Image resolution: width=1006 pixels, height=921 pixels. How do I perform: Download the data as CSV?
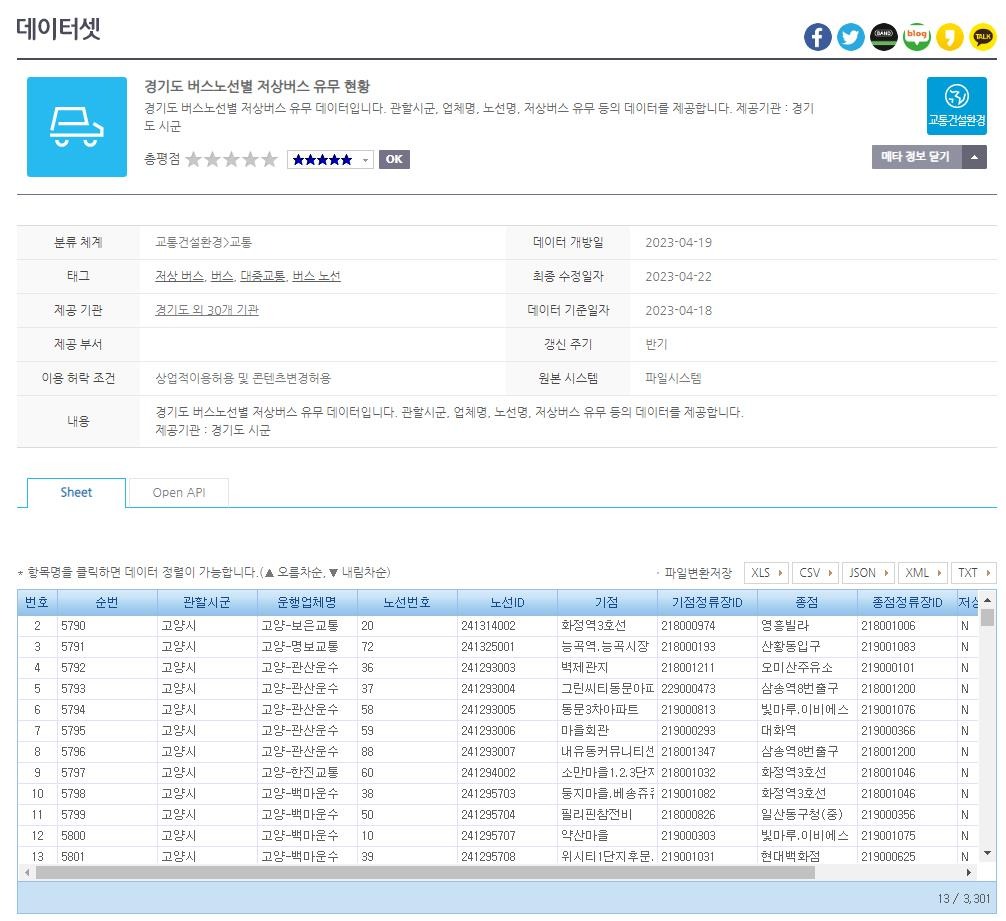coord(815,573)
